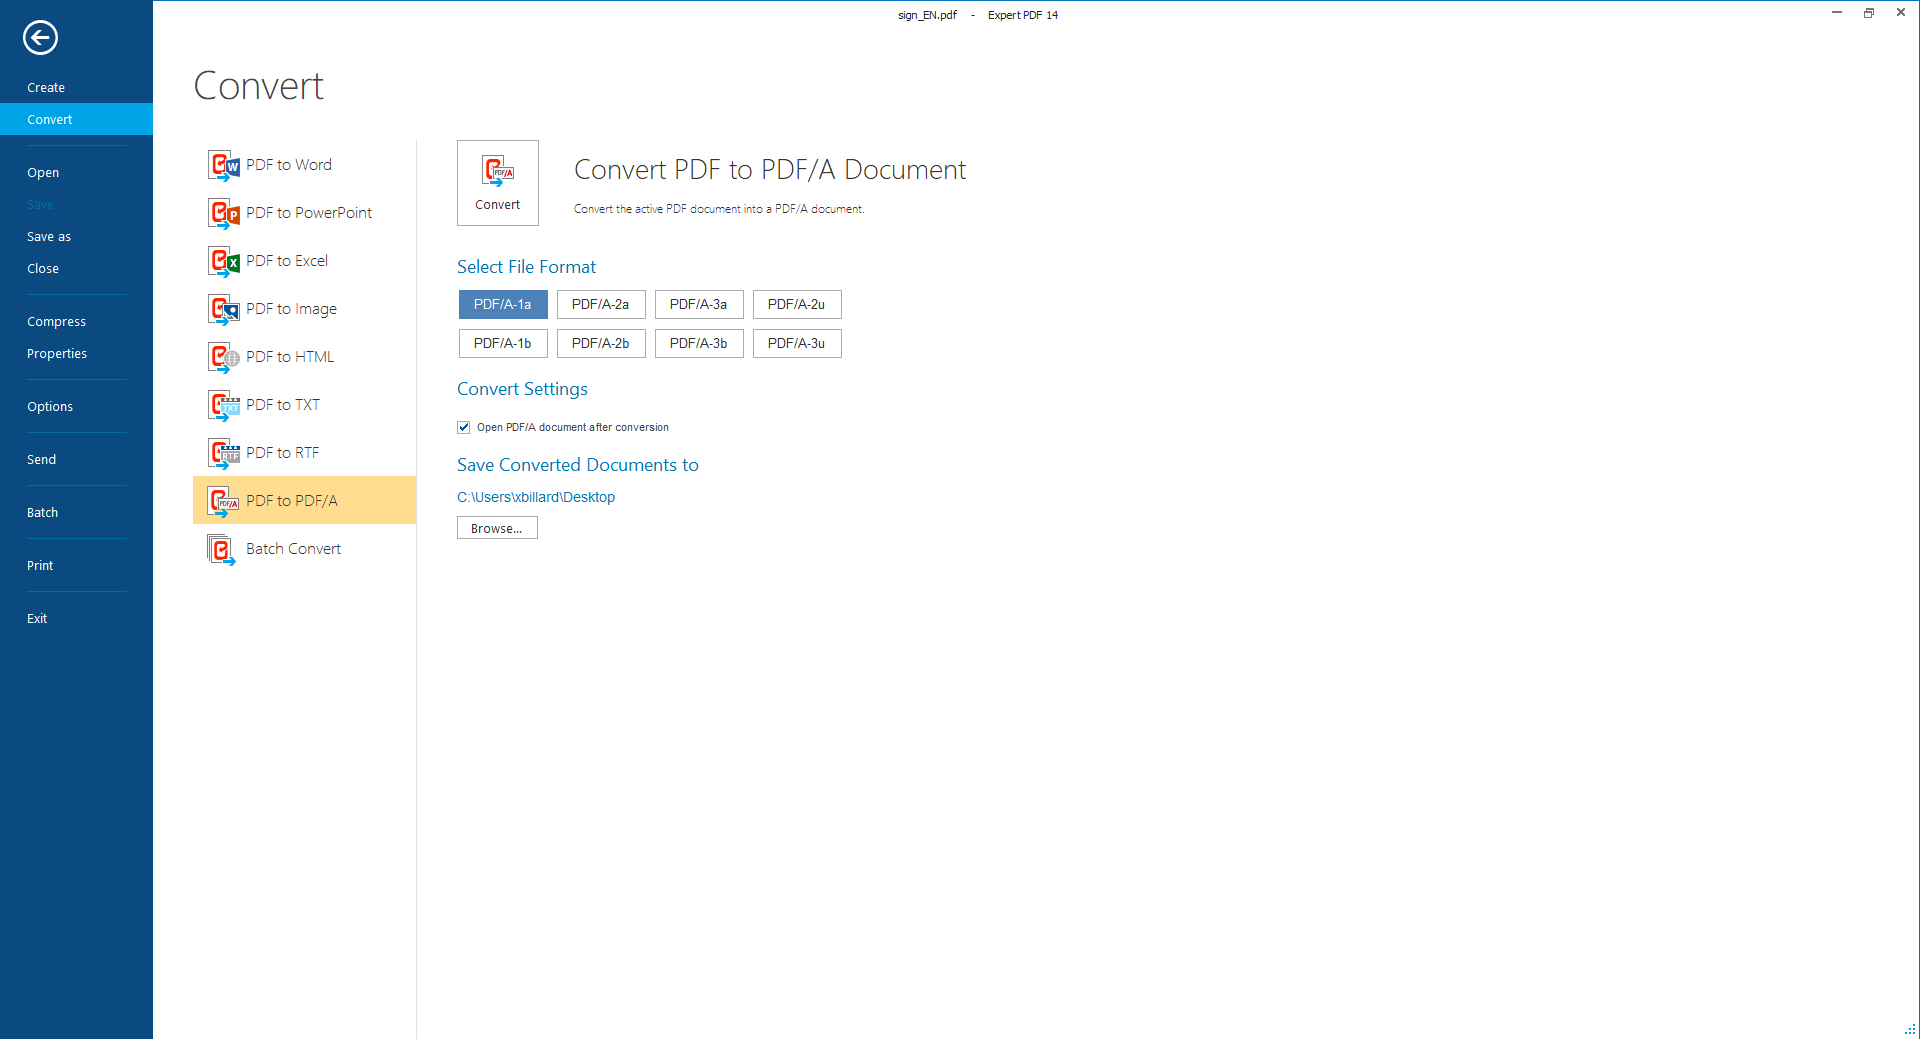Click the Desktop output folder path link
Image resolution: width=1920 pixels, height=1039 pixels.
[536, 497]
